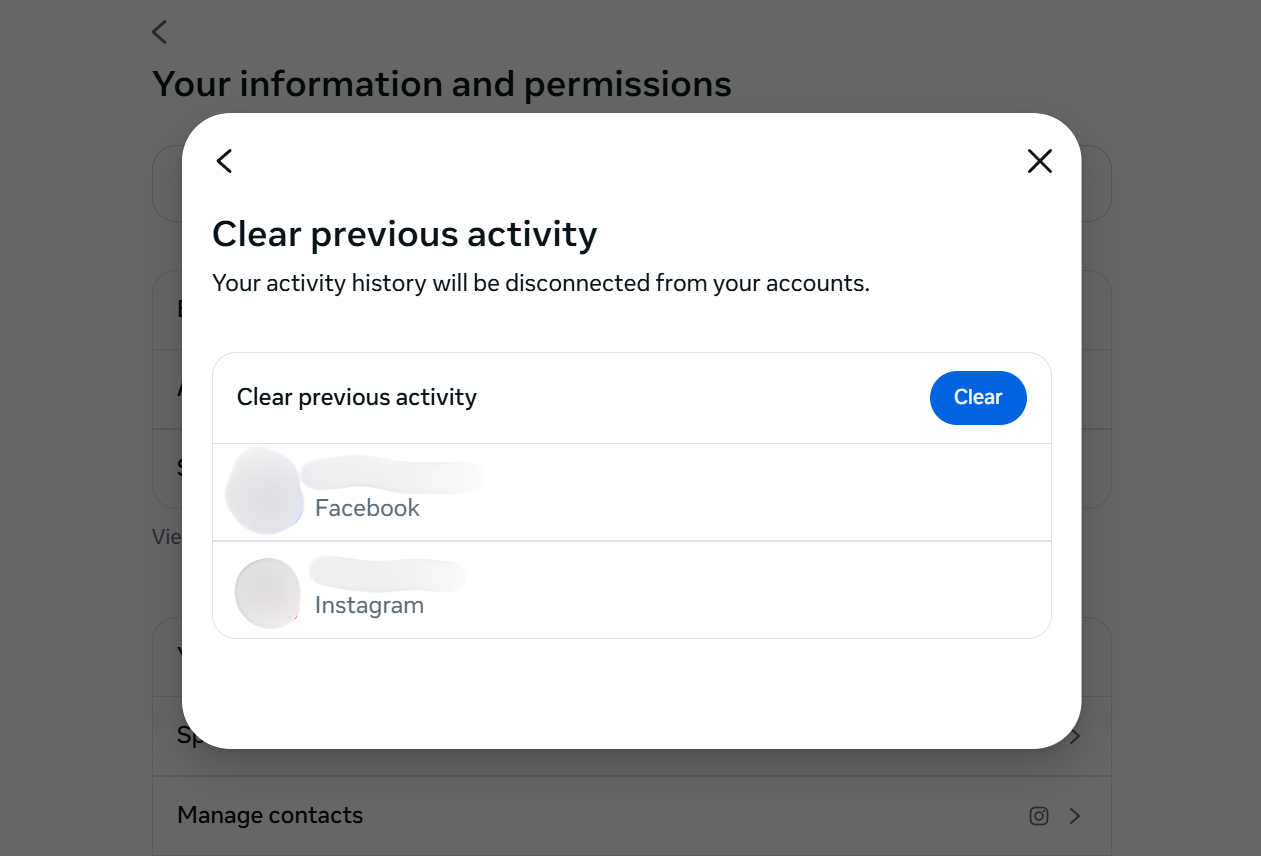Click the Facebook label under the blurred name
The image size is (1261, 856).
(x=366, y=507)
